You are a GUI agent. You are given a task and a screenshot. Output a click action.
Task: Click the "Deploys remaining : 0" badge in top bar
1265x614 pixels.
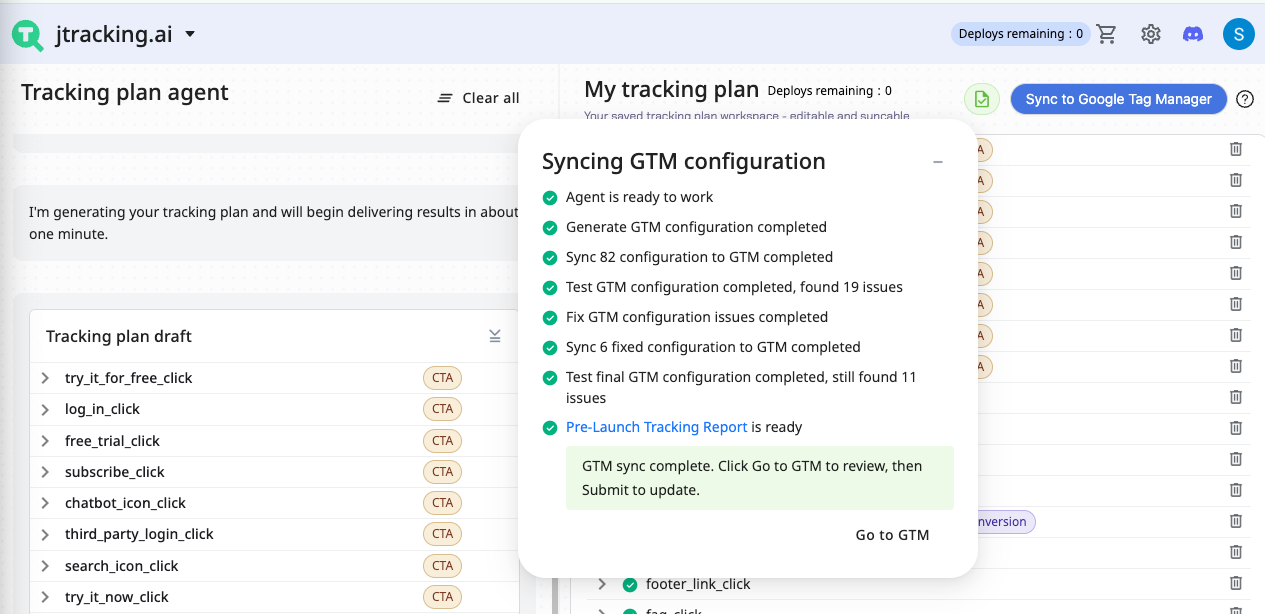click(1020, 34)
